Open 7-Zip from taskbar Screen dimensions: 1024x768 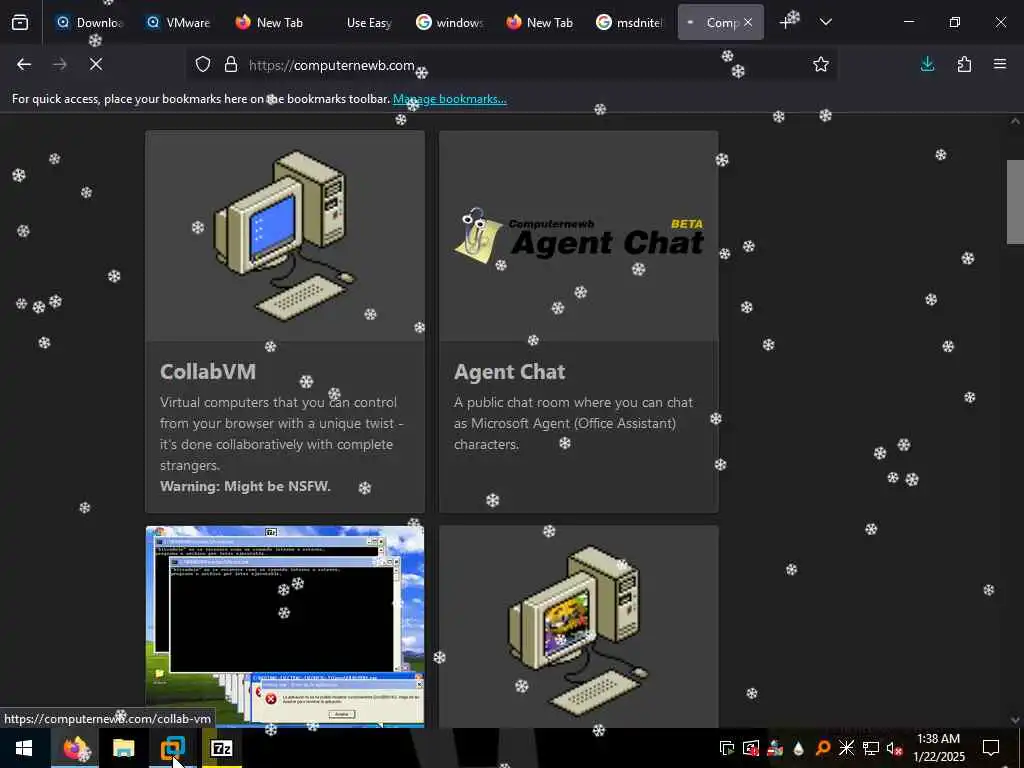click(221, 748)
